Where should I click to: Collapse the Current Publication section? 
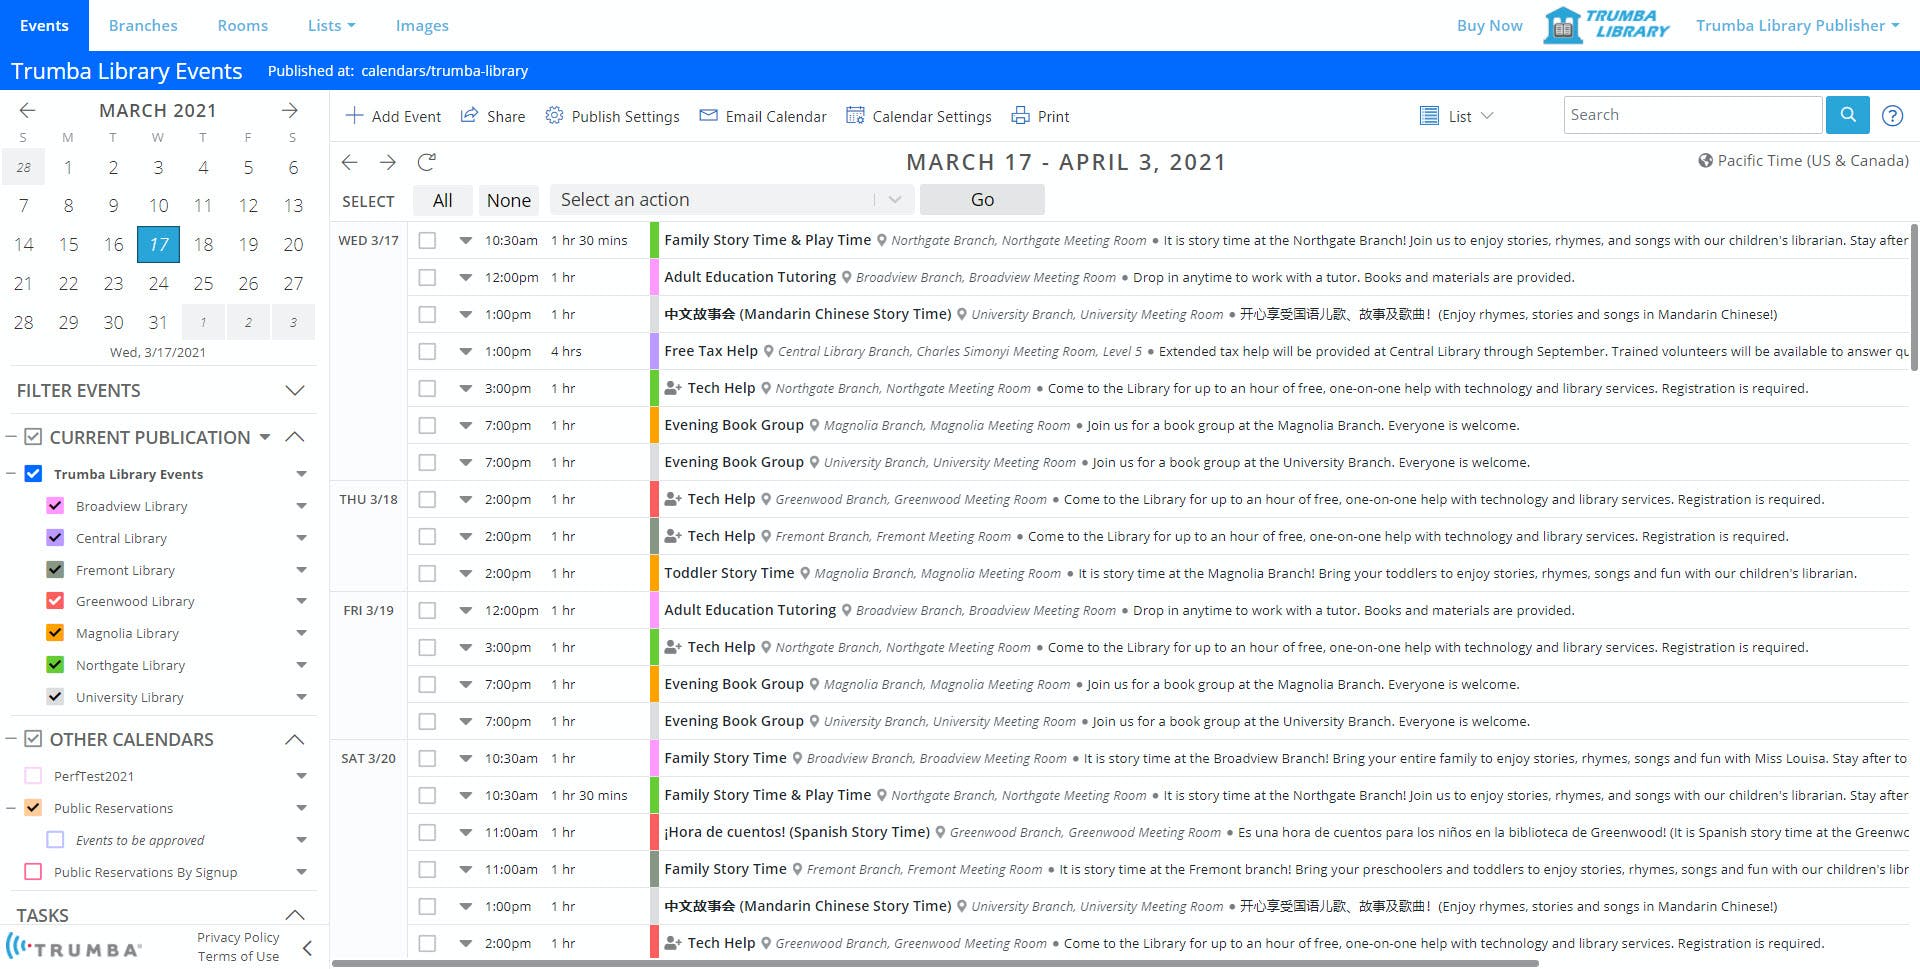click(x=294, y=437)
